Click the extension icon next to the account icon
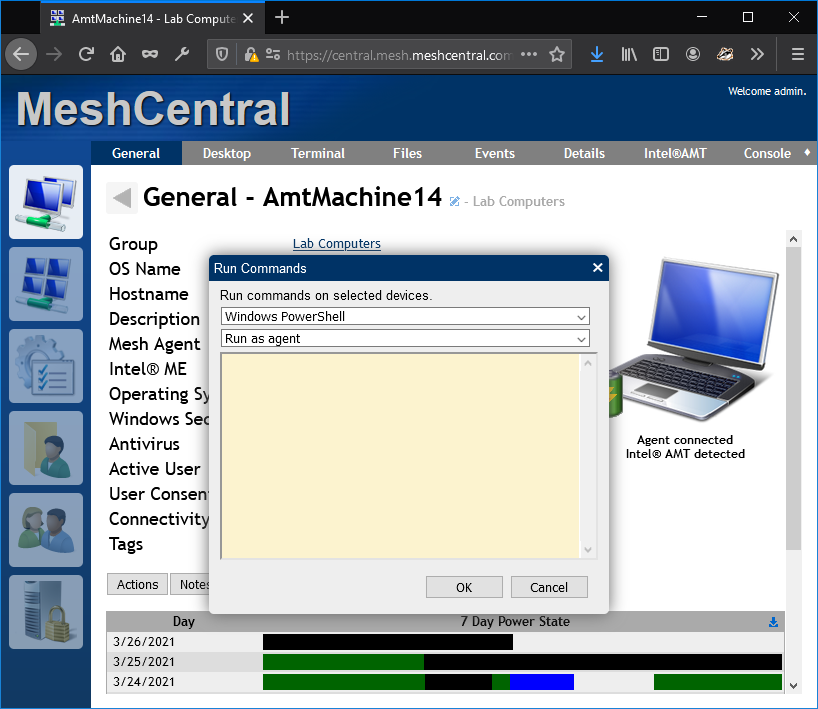 [725, 54]
